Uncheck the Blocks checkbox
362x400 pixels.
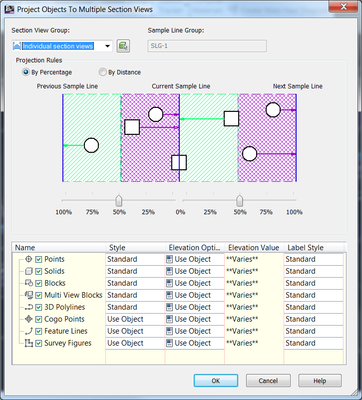[x=39, y=283]
